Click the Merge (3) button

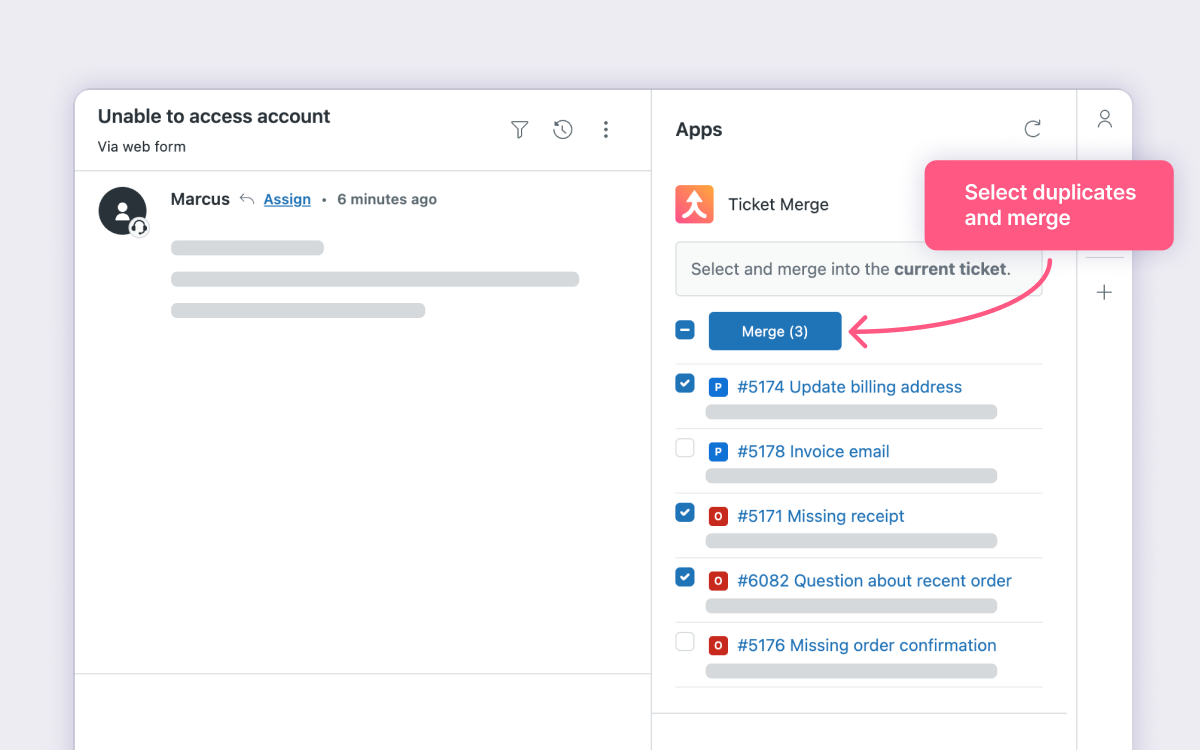tap(775, 331)
